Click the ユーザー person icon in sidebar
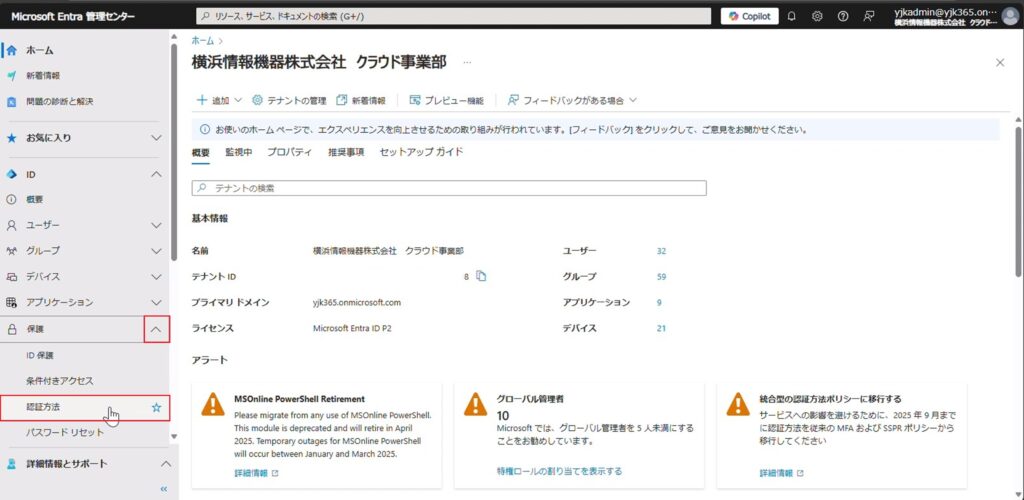 click(x=11, y=225)
